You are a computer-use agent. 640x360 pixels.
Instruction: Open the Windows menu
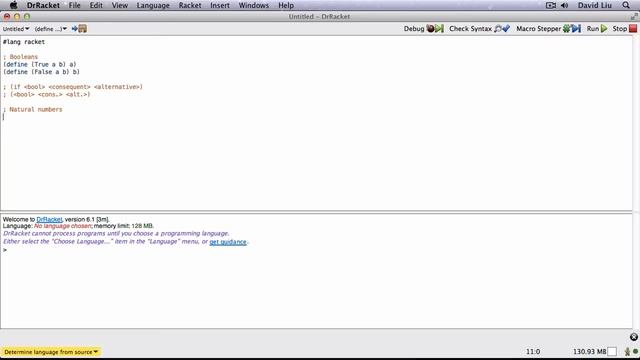point(253,5)
